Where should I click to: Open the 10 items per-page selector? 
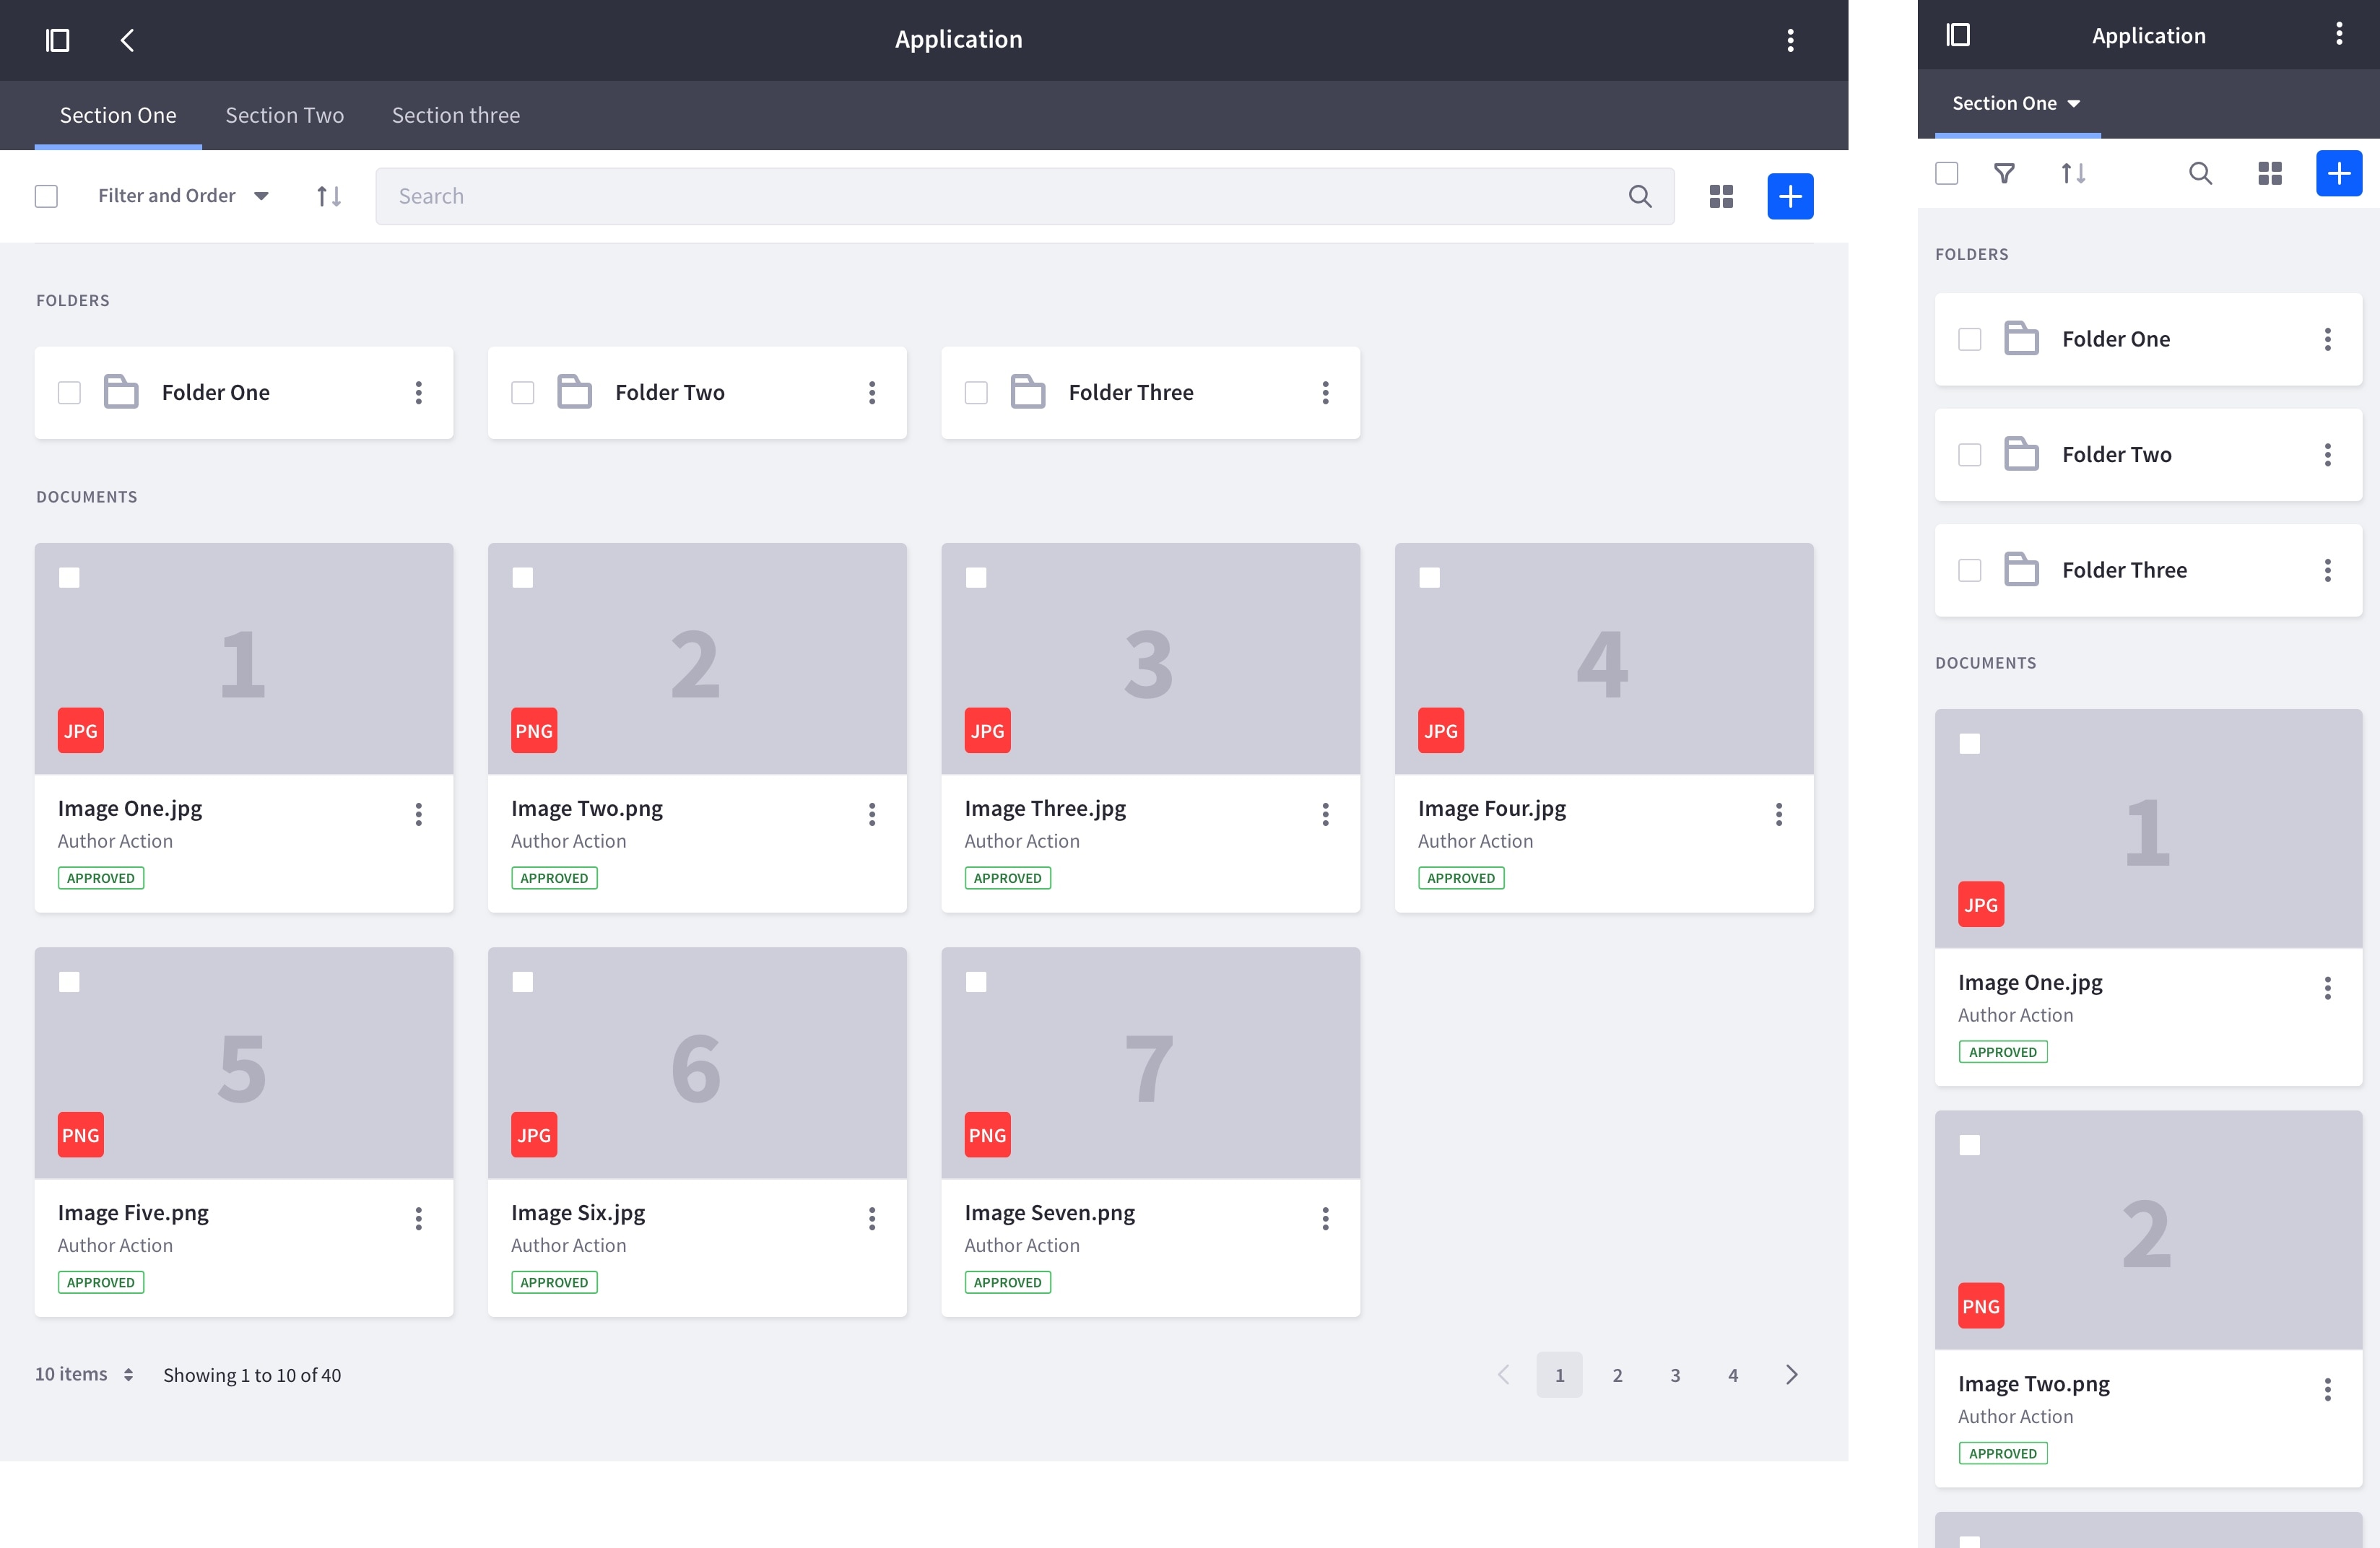pos(84,1374)
